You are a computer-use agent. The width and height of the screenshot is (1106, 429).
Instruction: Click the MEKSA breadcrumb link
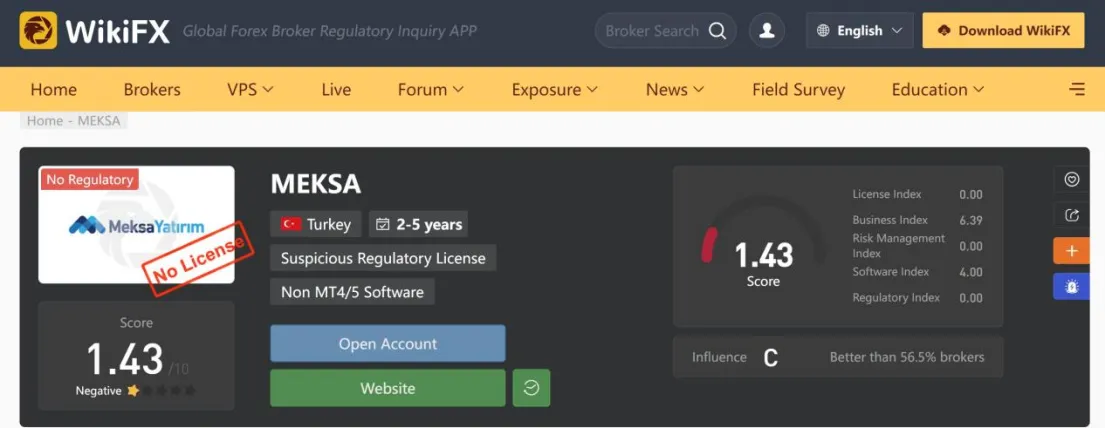(99, 121)
